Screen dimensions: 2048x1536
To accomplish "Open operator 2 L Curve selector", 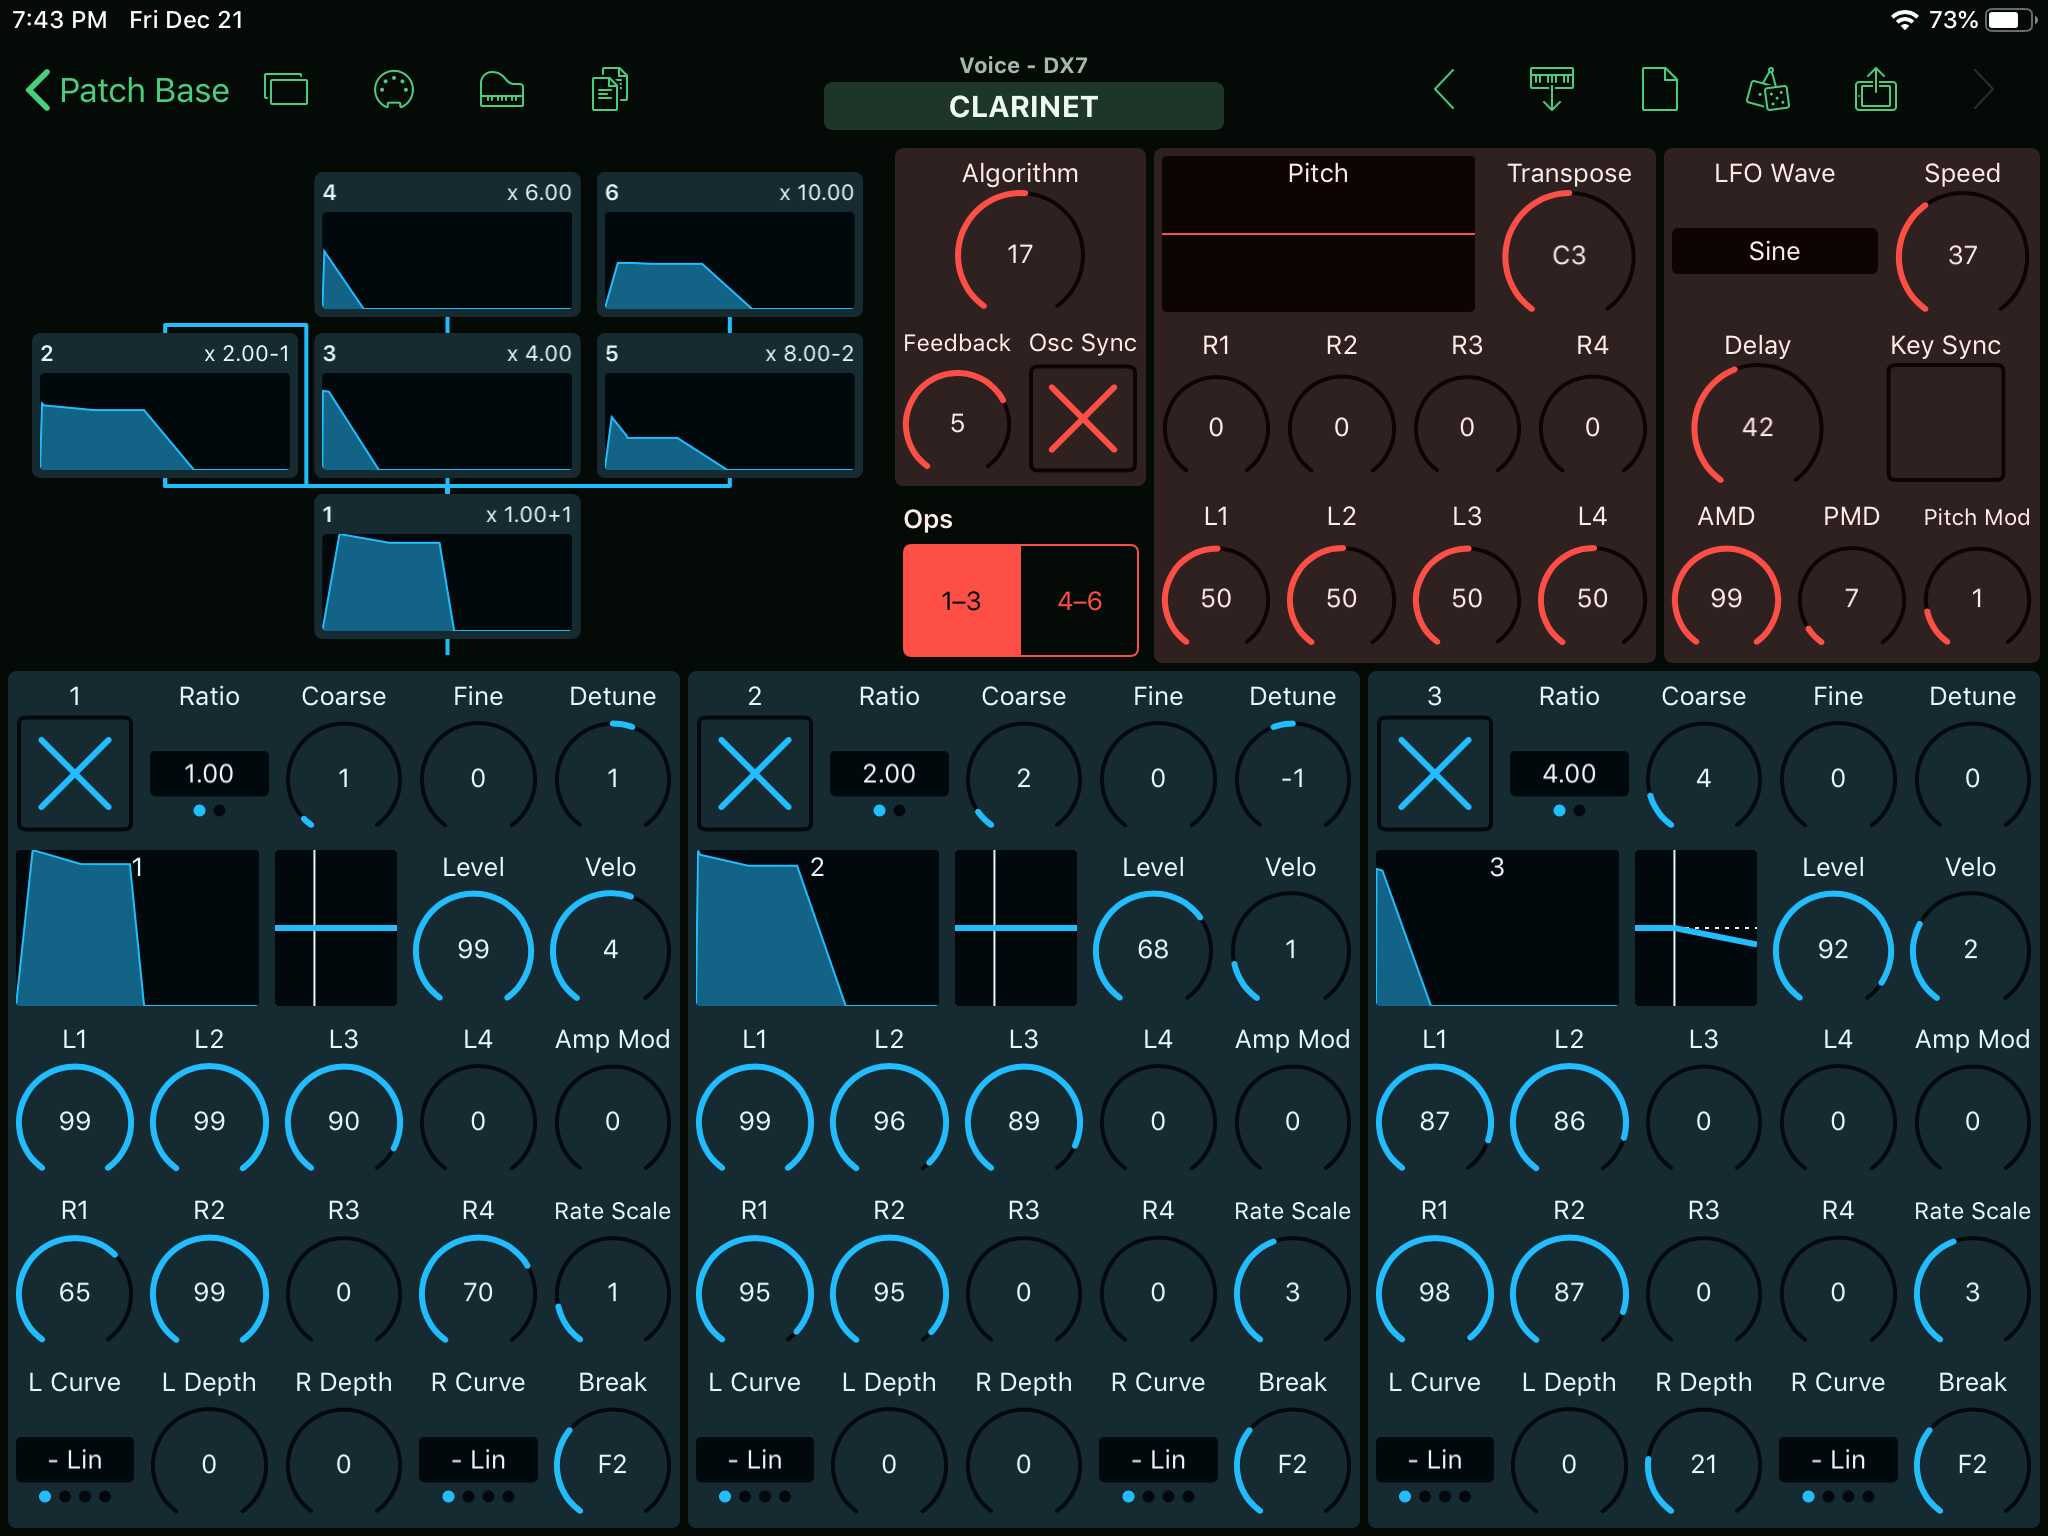I will tap(755, 1460).
